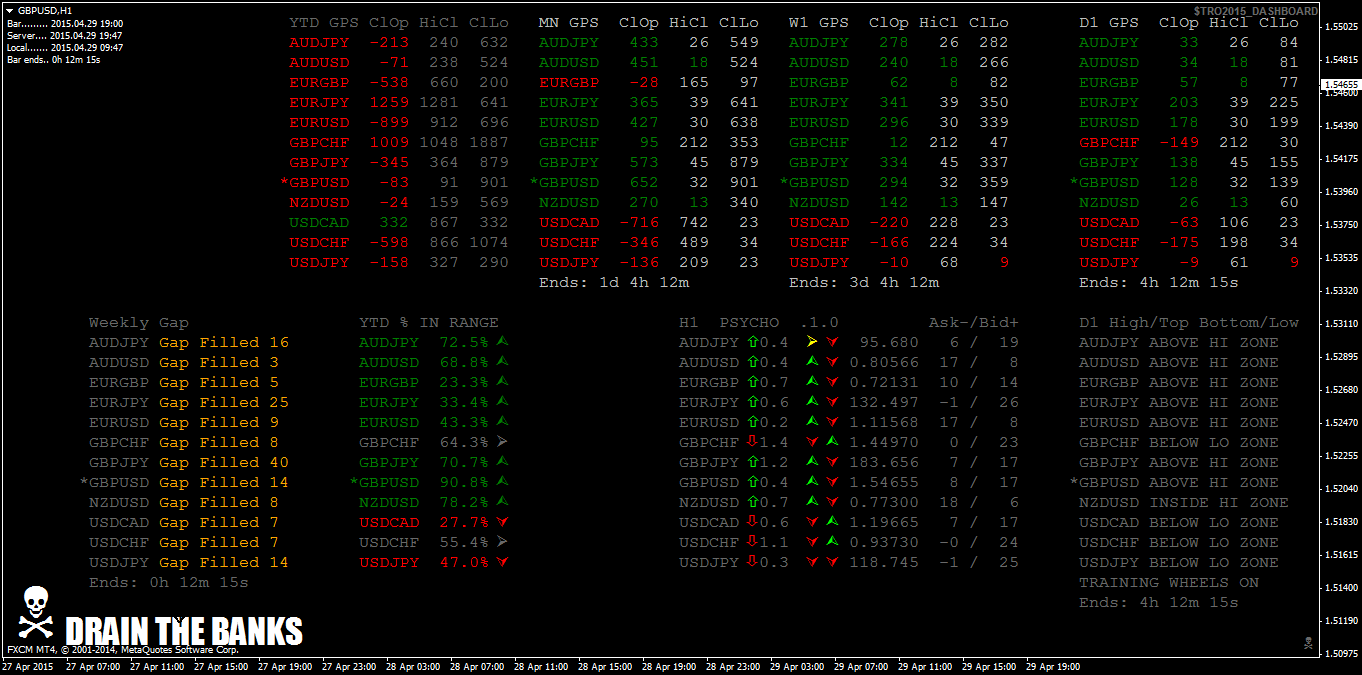Image resolution: width=1362 pixels, height=675 pixels.
Task: Click 'GBPCHF BELOW LO ZONE' row
Action: tap(1179, 442)
